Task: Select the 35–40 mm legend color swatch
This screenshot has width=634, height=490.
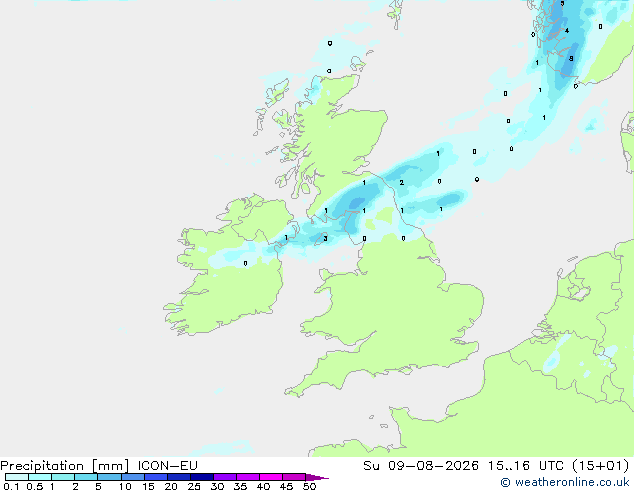Action: (247, 477)
